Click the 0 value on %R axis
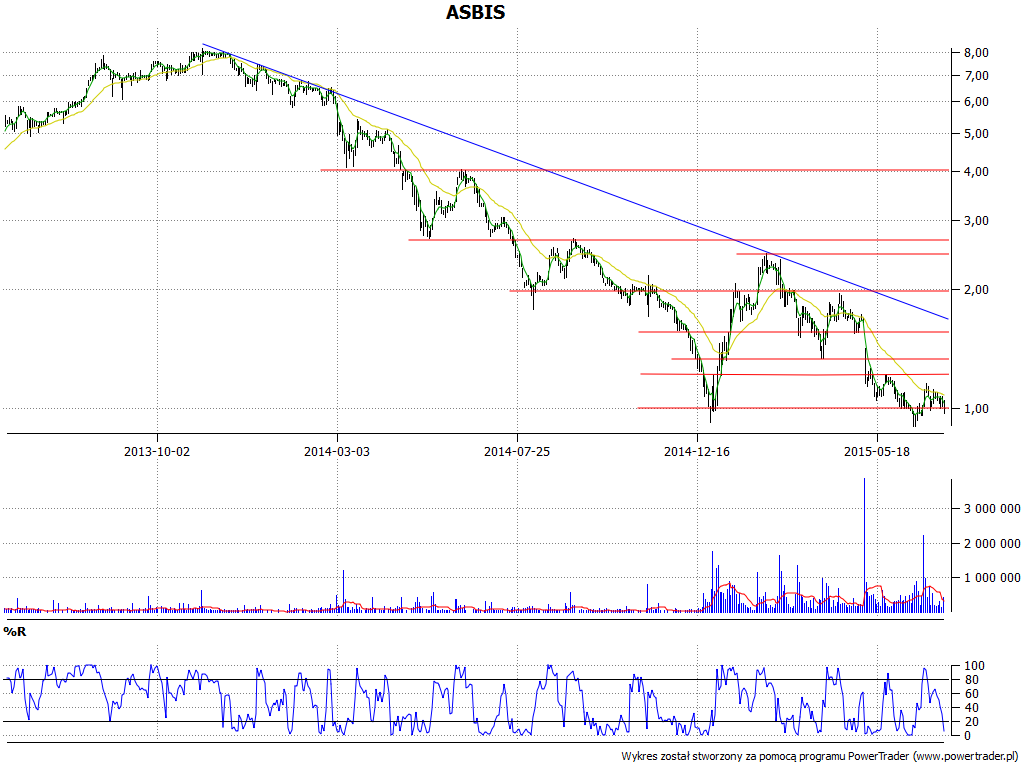 point(968,736)
